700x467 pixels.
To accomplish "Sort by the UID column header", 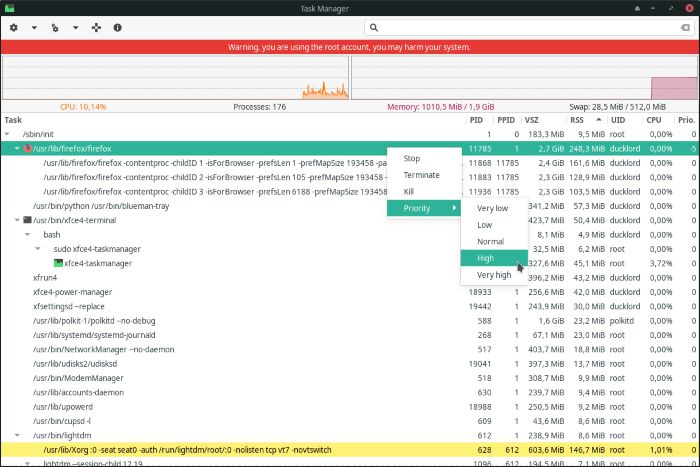I will click(624, 120).
